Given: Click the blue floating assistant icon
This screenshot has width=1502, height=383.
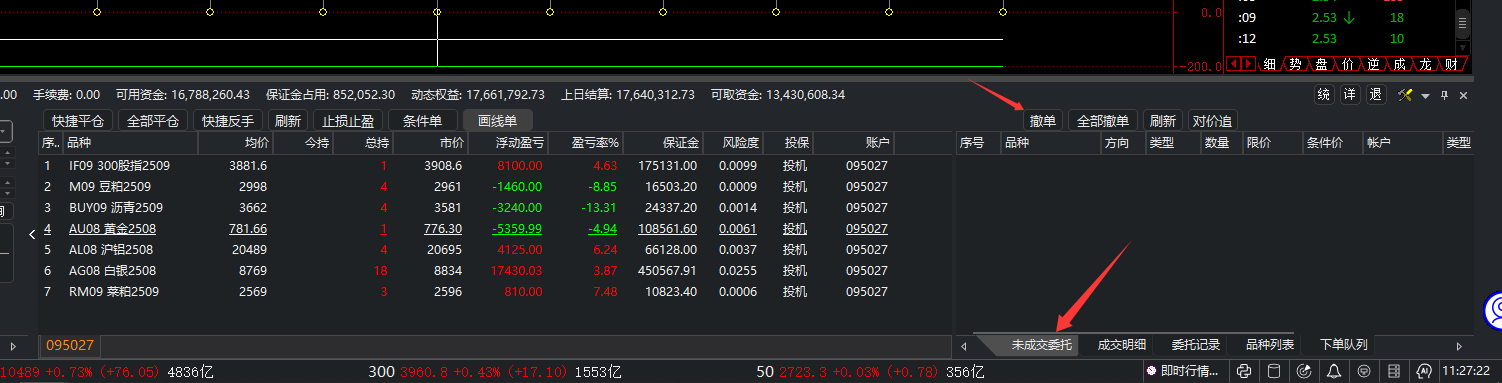Looking at the screenshot, I should coord(1494,310).
